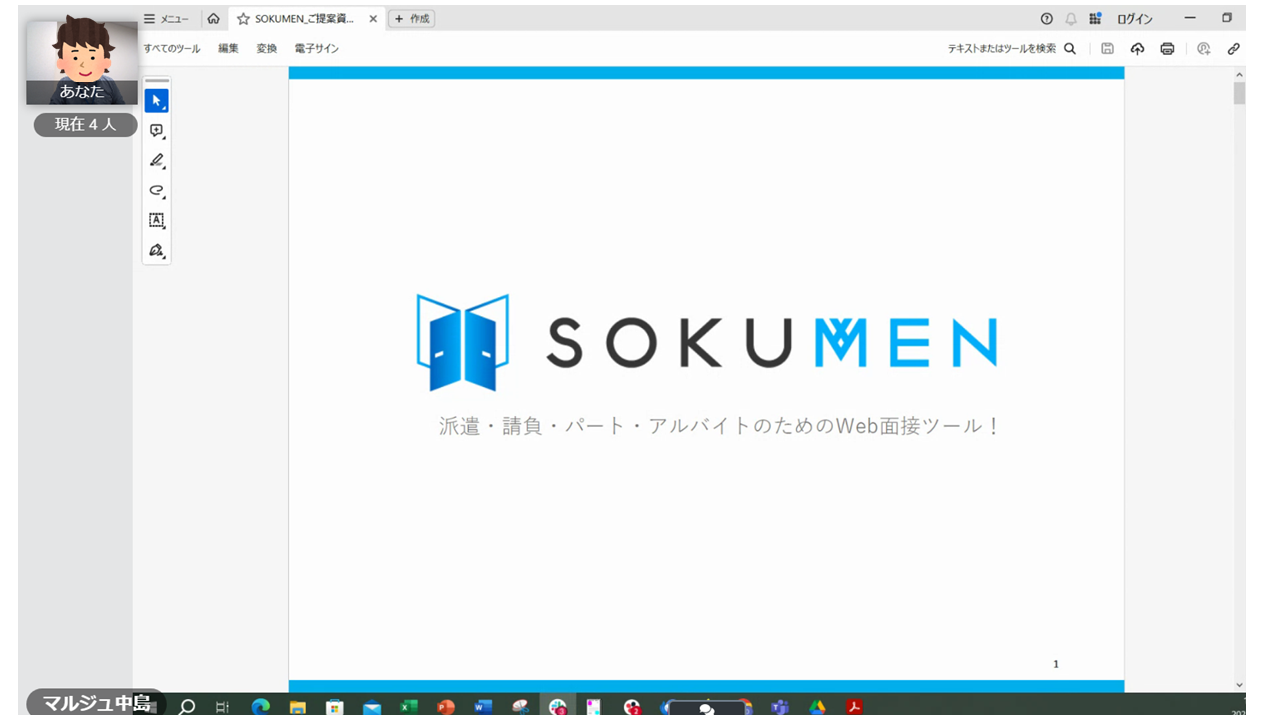Click the 作成 create button
The image size is (1280, 720).
coord(411,19)
